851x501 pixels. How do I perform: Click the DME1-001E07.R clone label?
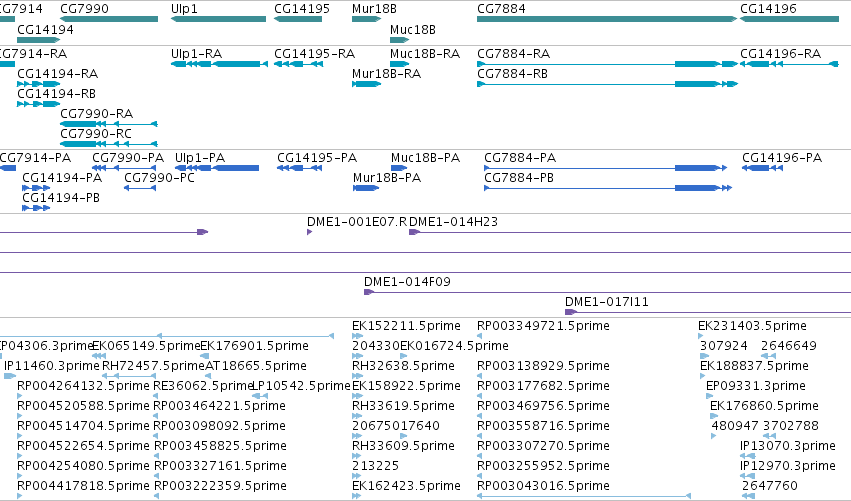pos(357,222)
